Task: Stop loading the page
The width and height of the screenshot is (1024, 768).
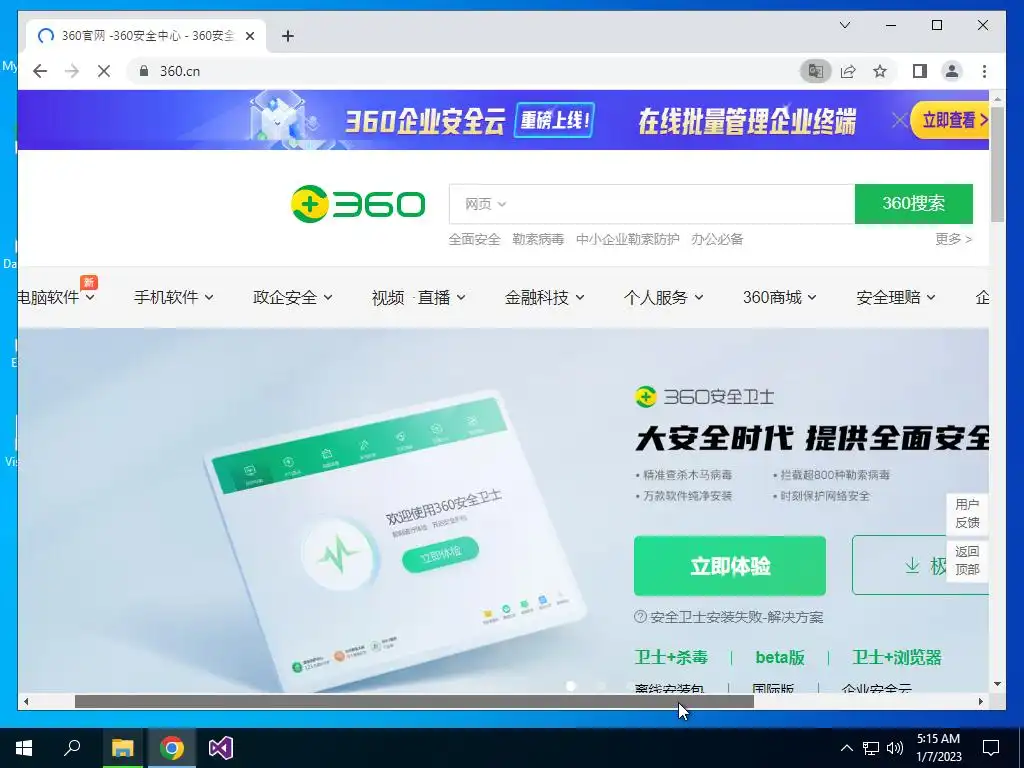Action: (x=104, y=71)
